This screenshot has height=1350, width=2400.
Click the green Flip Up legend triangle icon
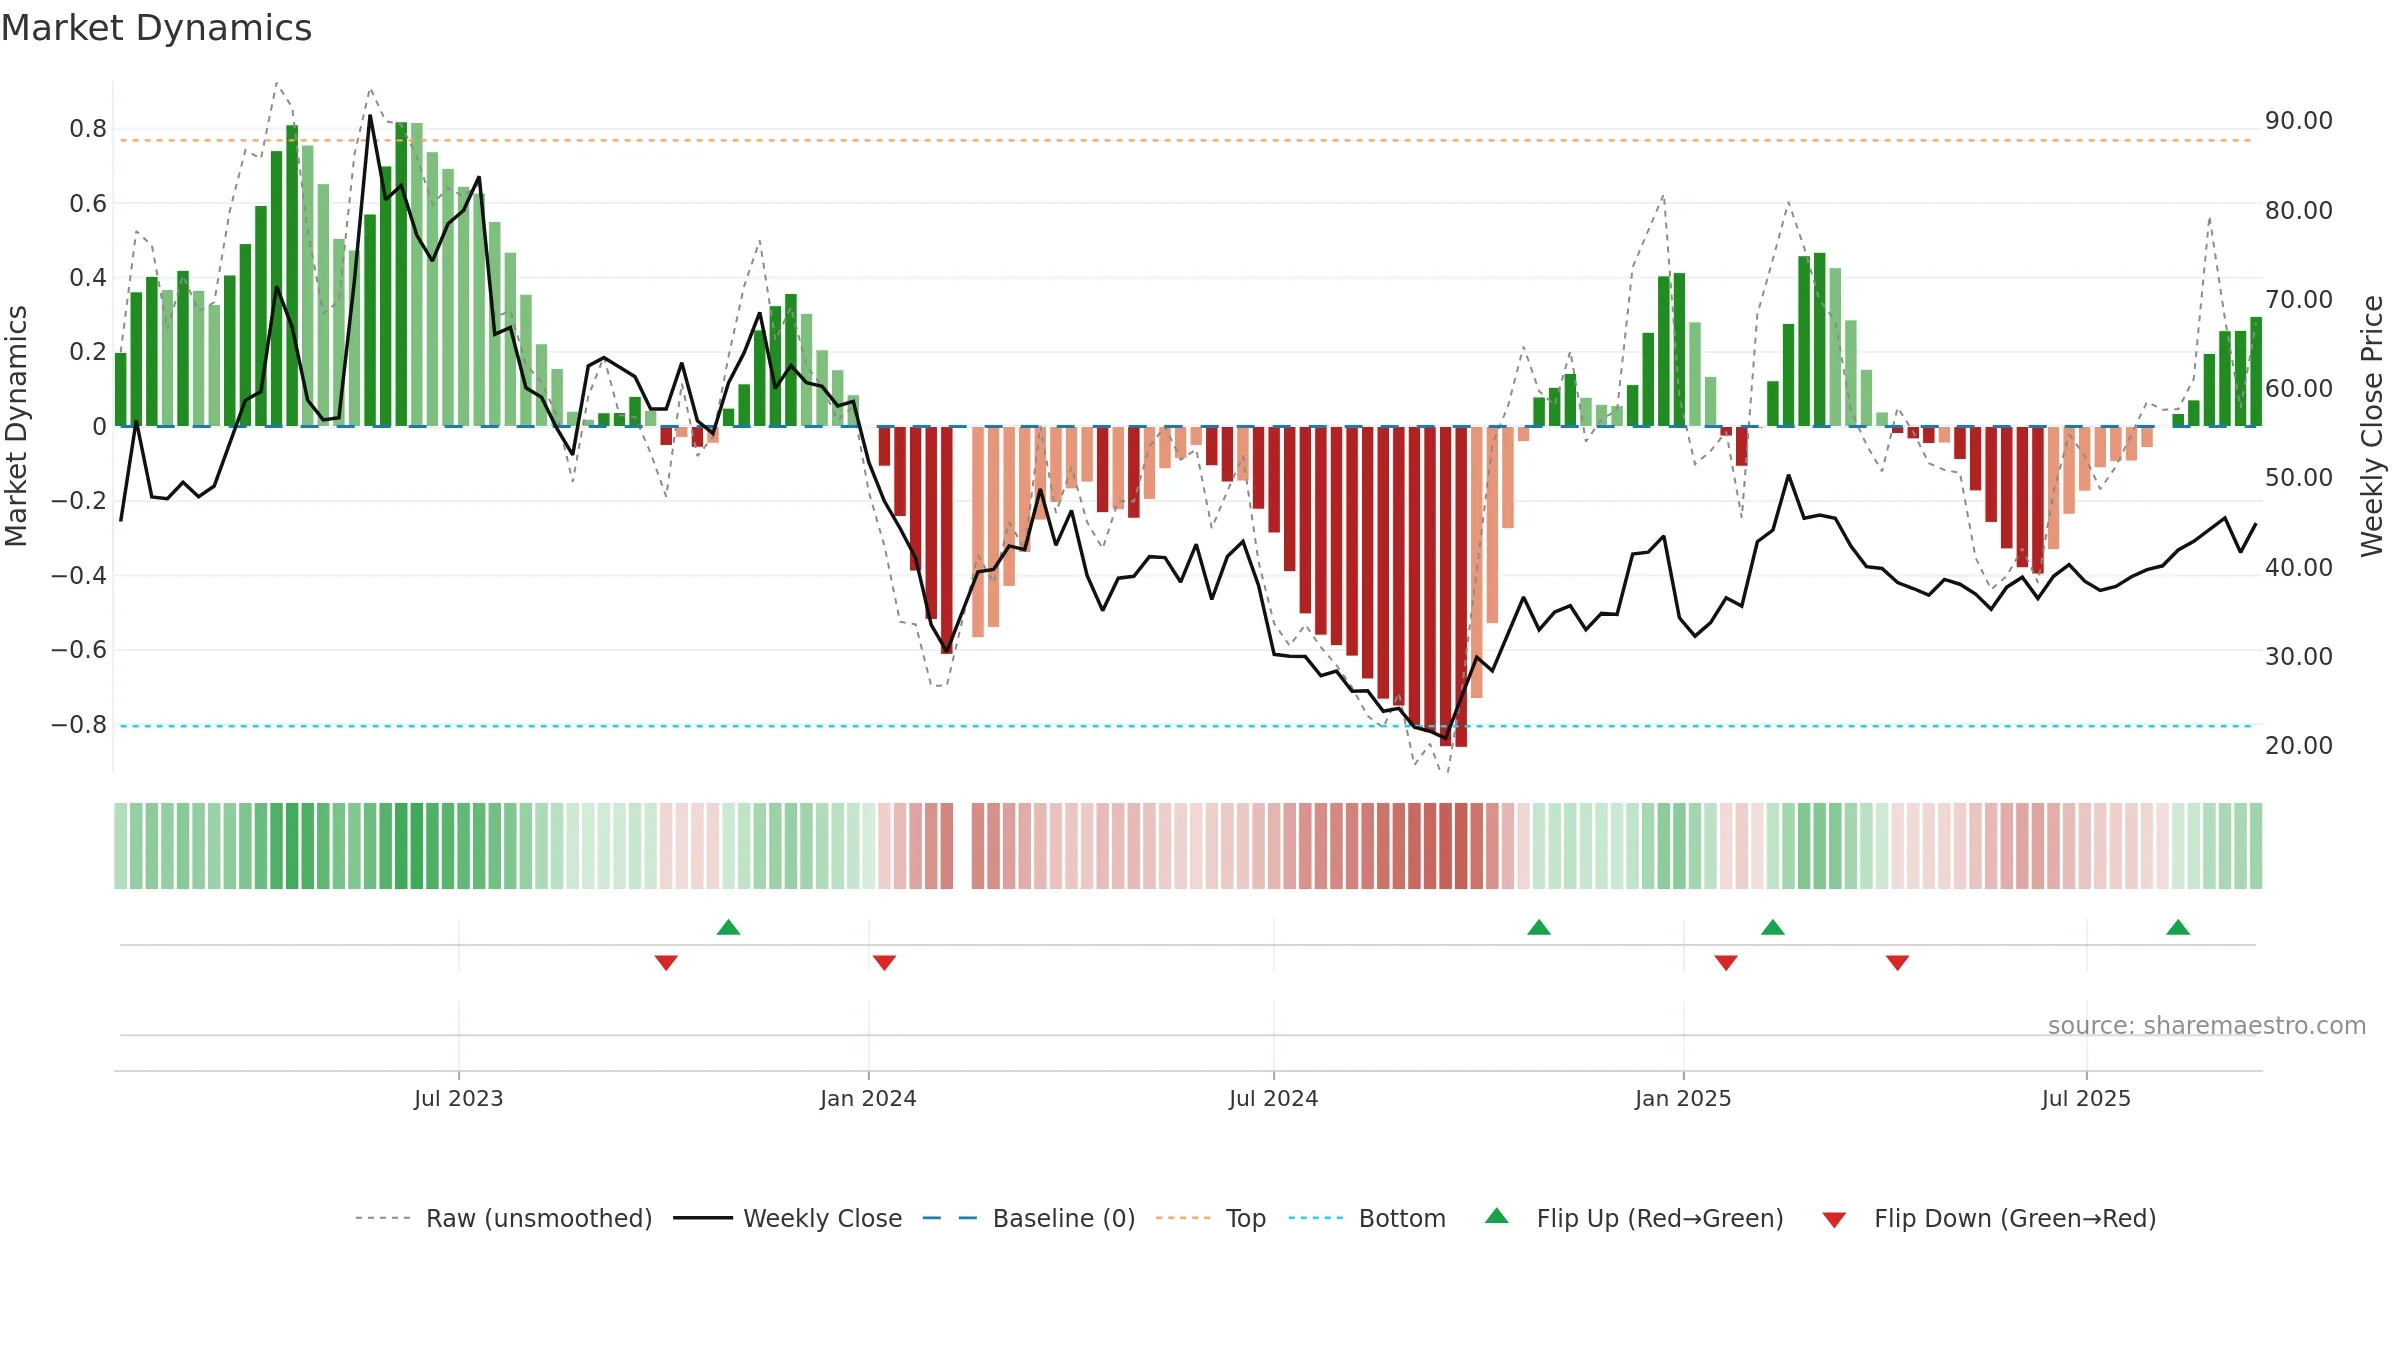coord(1497,1216)
